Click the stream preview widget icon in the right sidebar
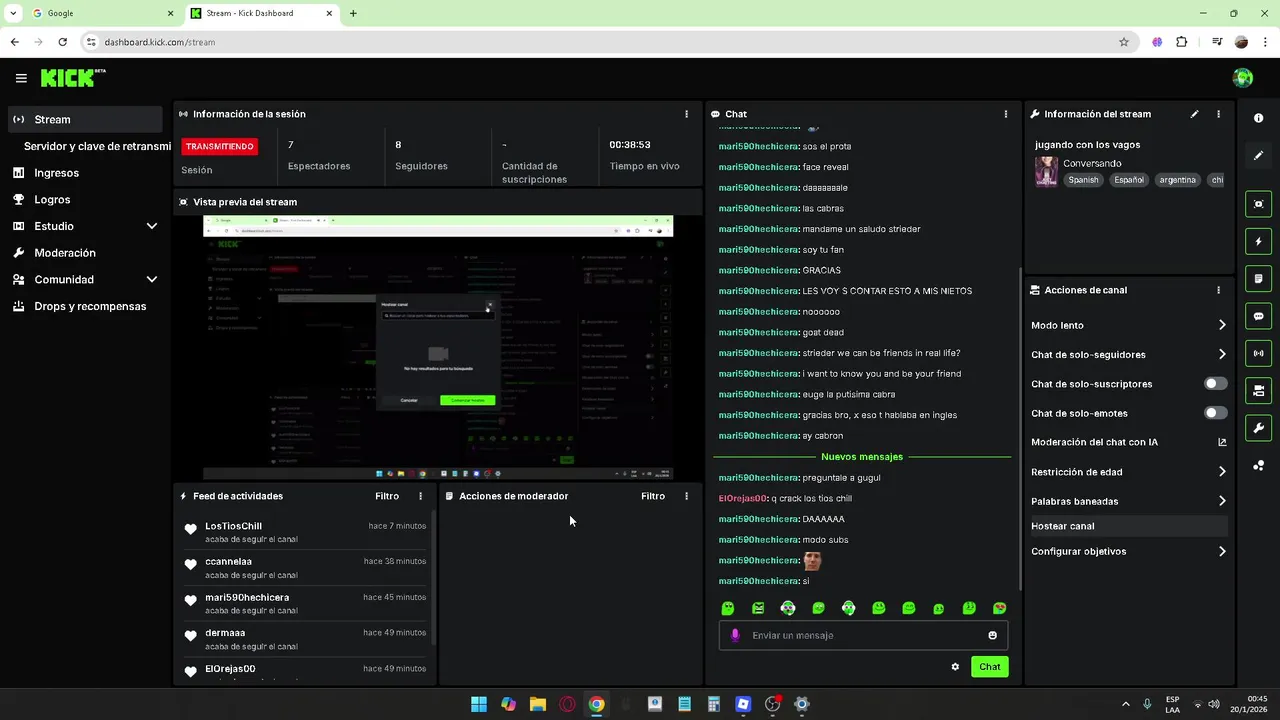The width and height of the screenshot is (1280, 720). [1258, 204]
